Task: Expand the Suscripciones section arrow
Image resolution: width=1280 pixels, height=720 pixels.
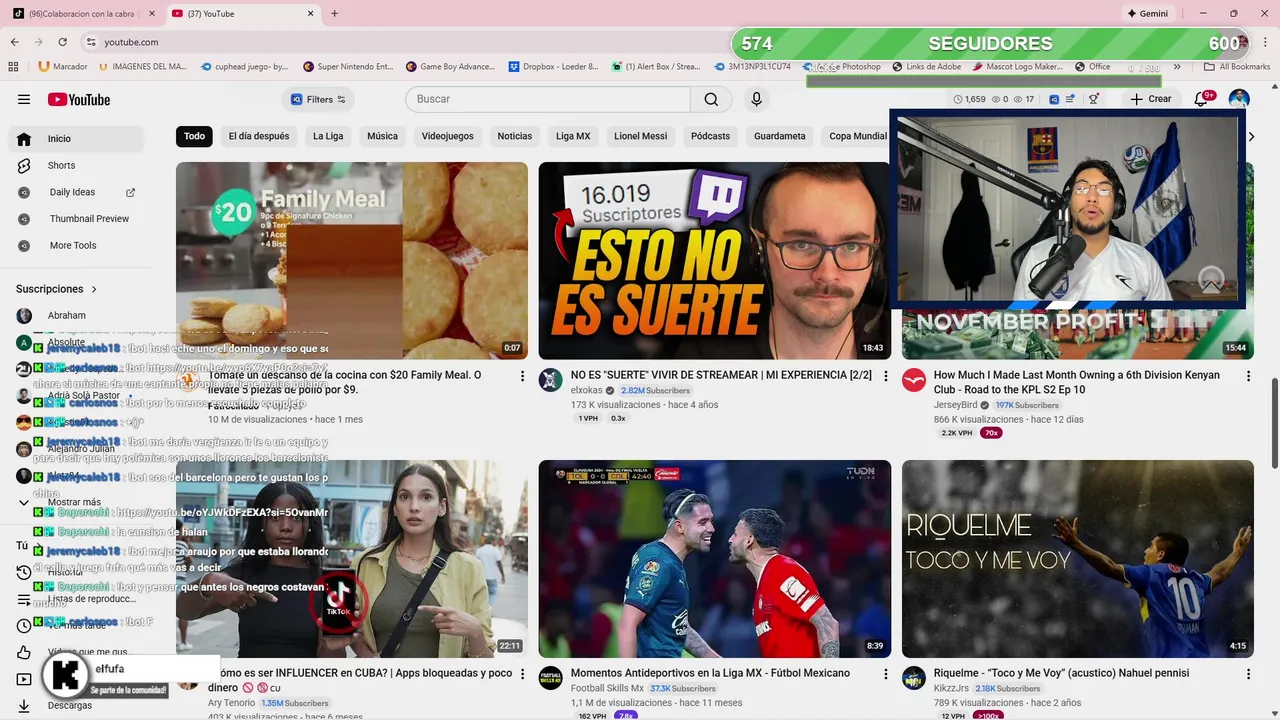Action: (95, 289)
